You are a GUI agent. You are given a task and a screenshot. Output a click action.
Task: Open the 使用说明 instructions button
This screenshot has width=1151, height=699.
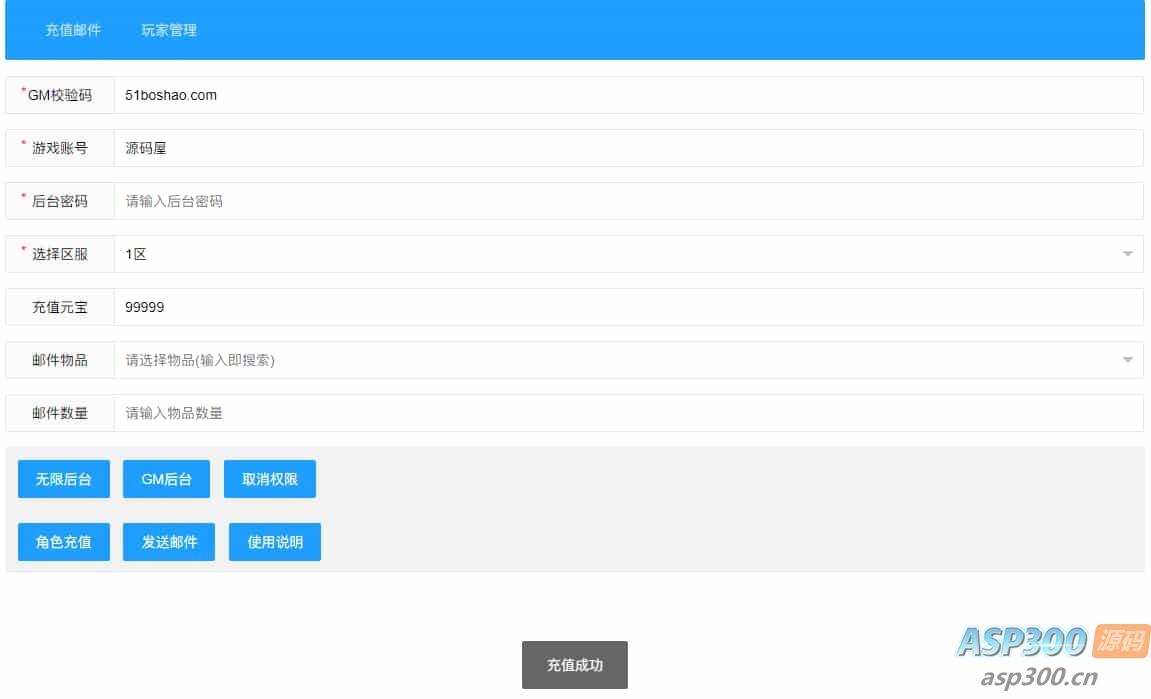point(275,542)
